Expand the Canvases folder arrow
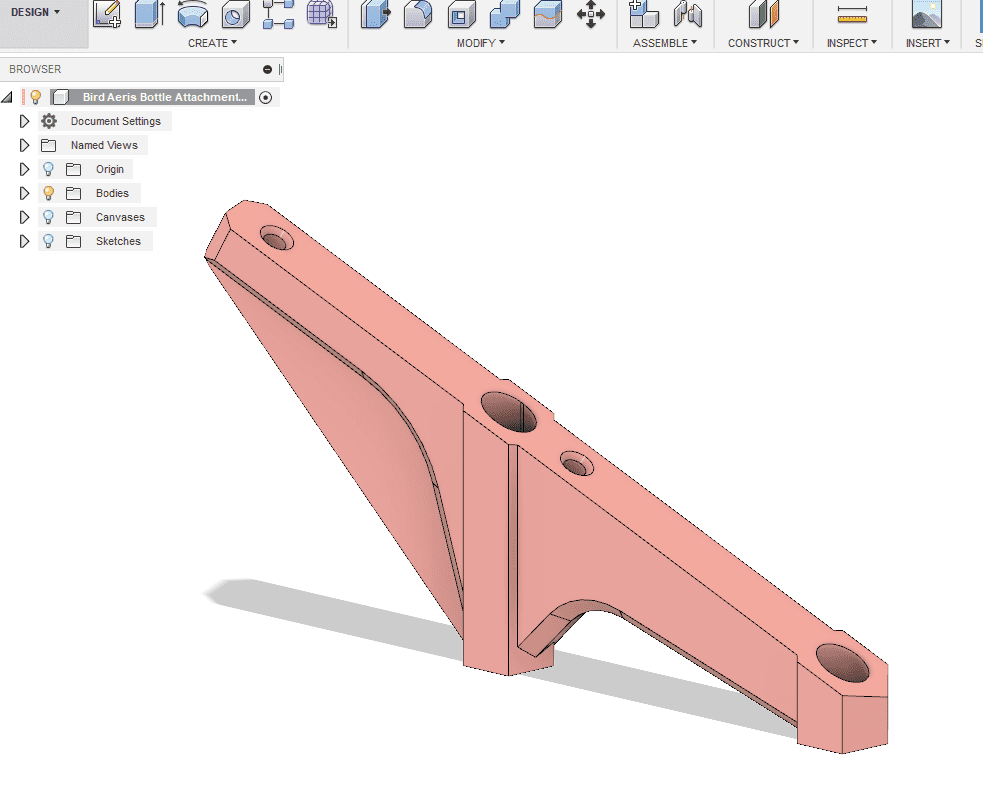 [x=25, y=217]
